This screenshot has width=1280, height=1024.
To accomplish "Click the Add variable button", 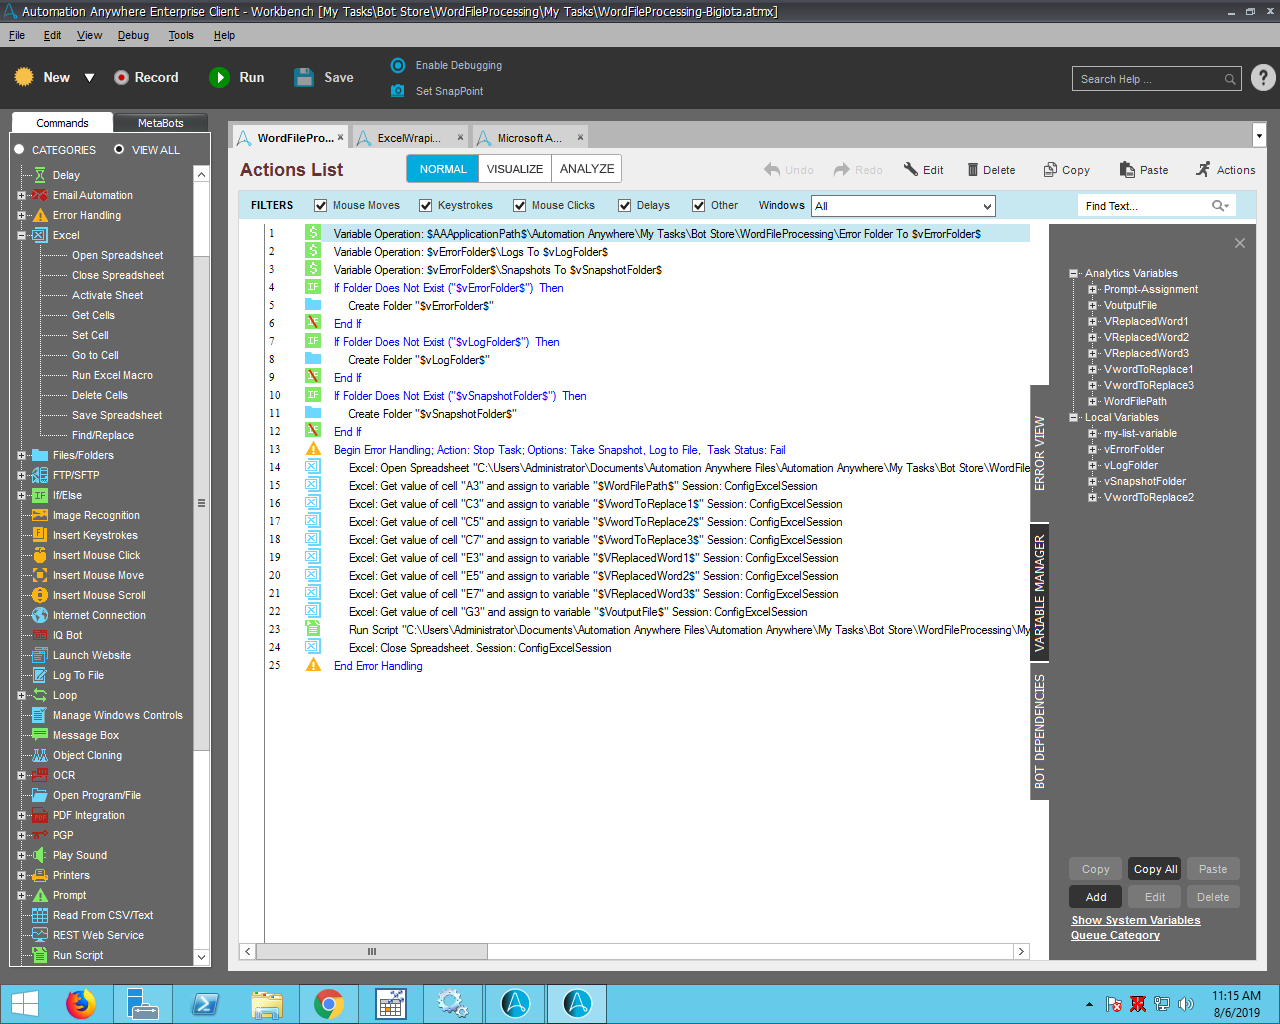I will point(1096,897).
